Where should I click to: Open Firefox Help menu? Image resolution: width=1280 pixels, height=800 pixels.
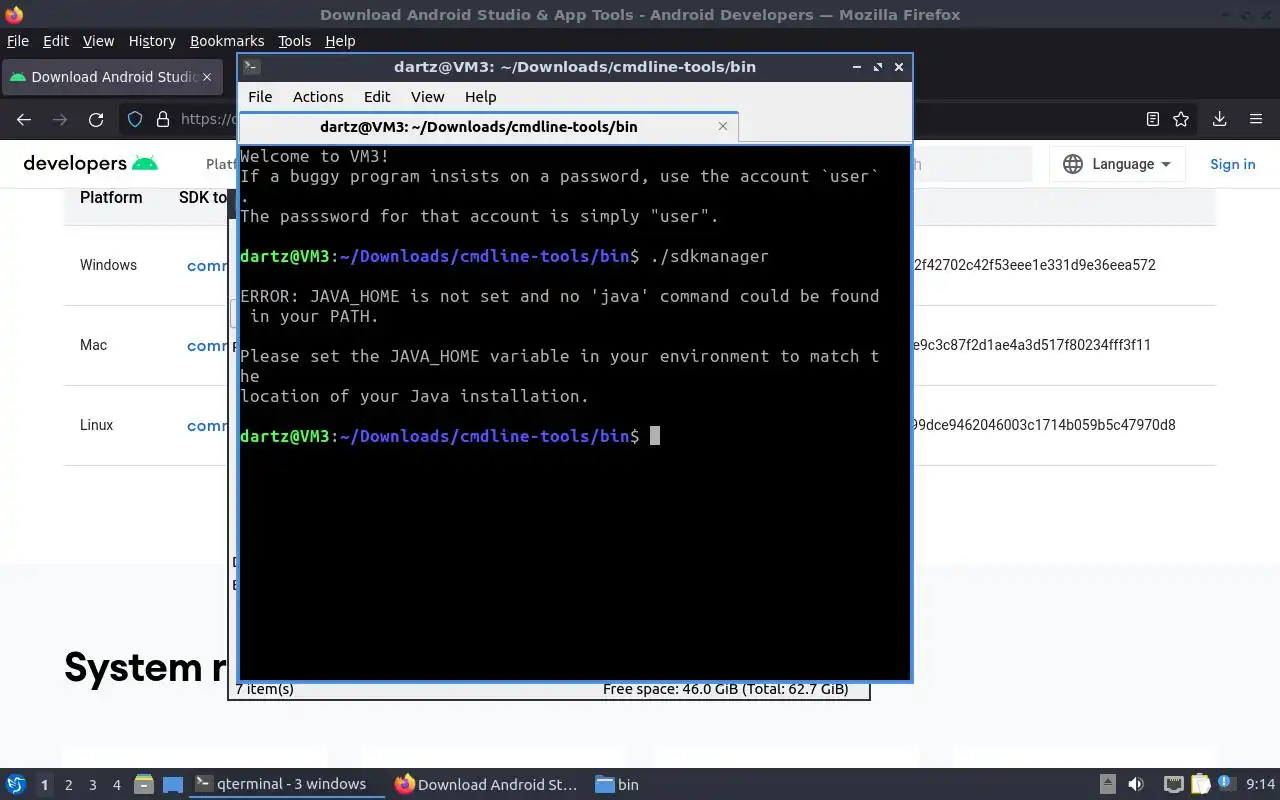point(340,41)
